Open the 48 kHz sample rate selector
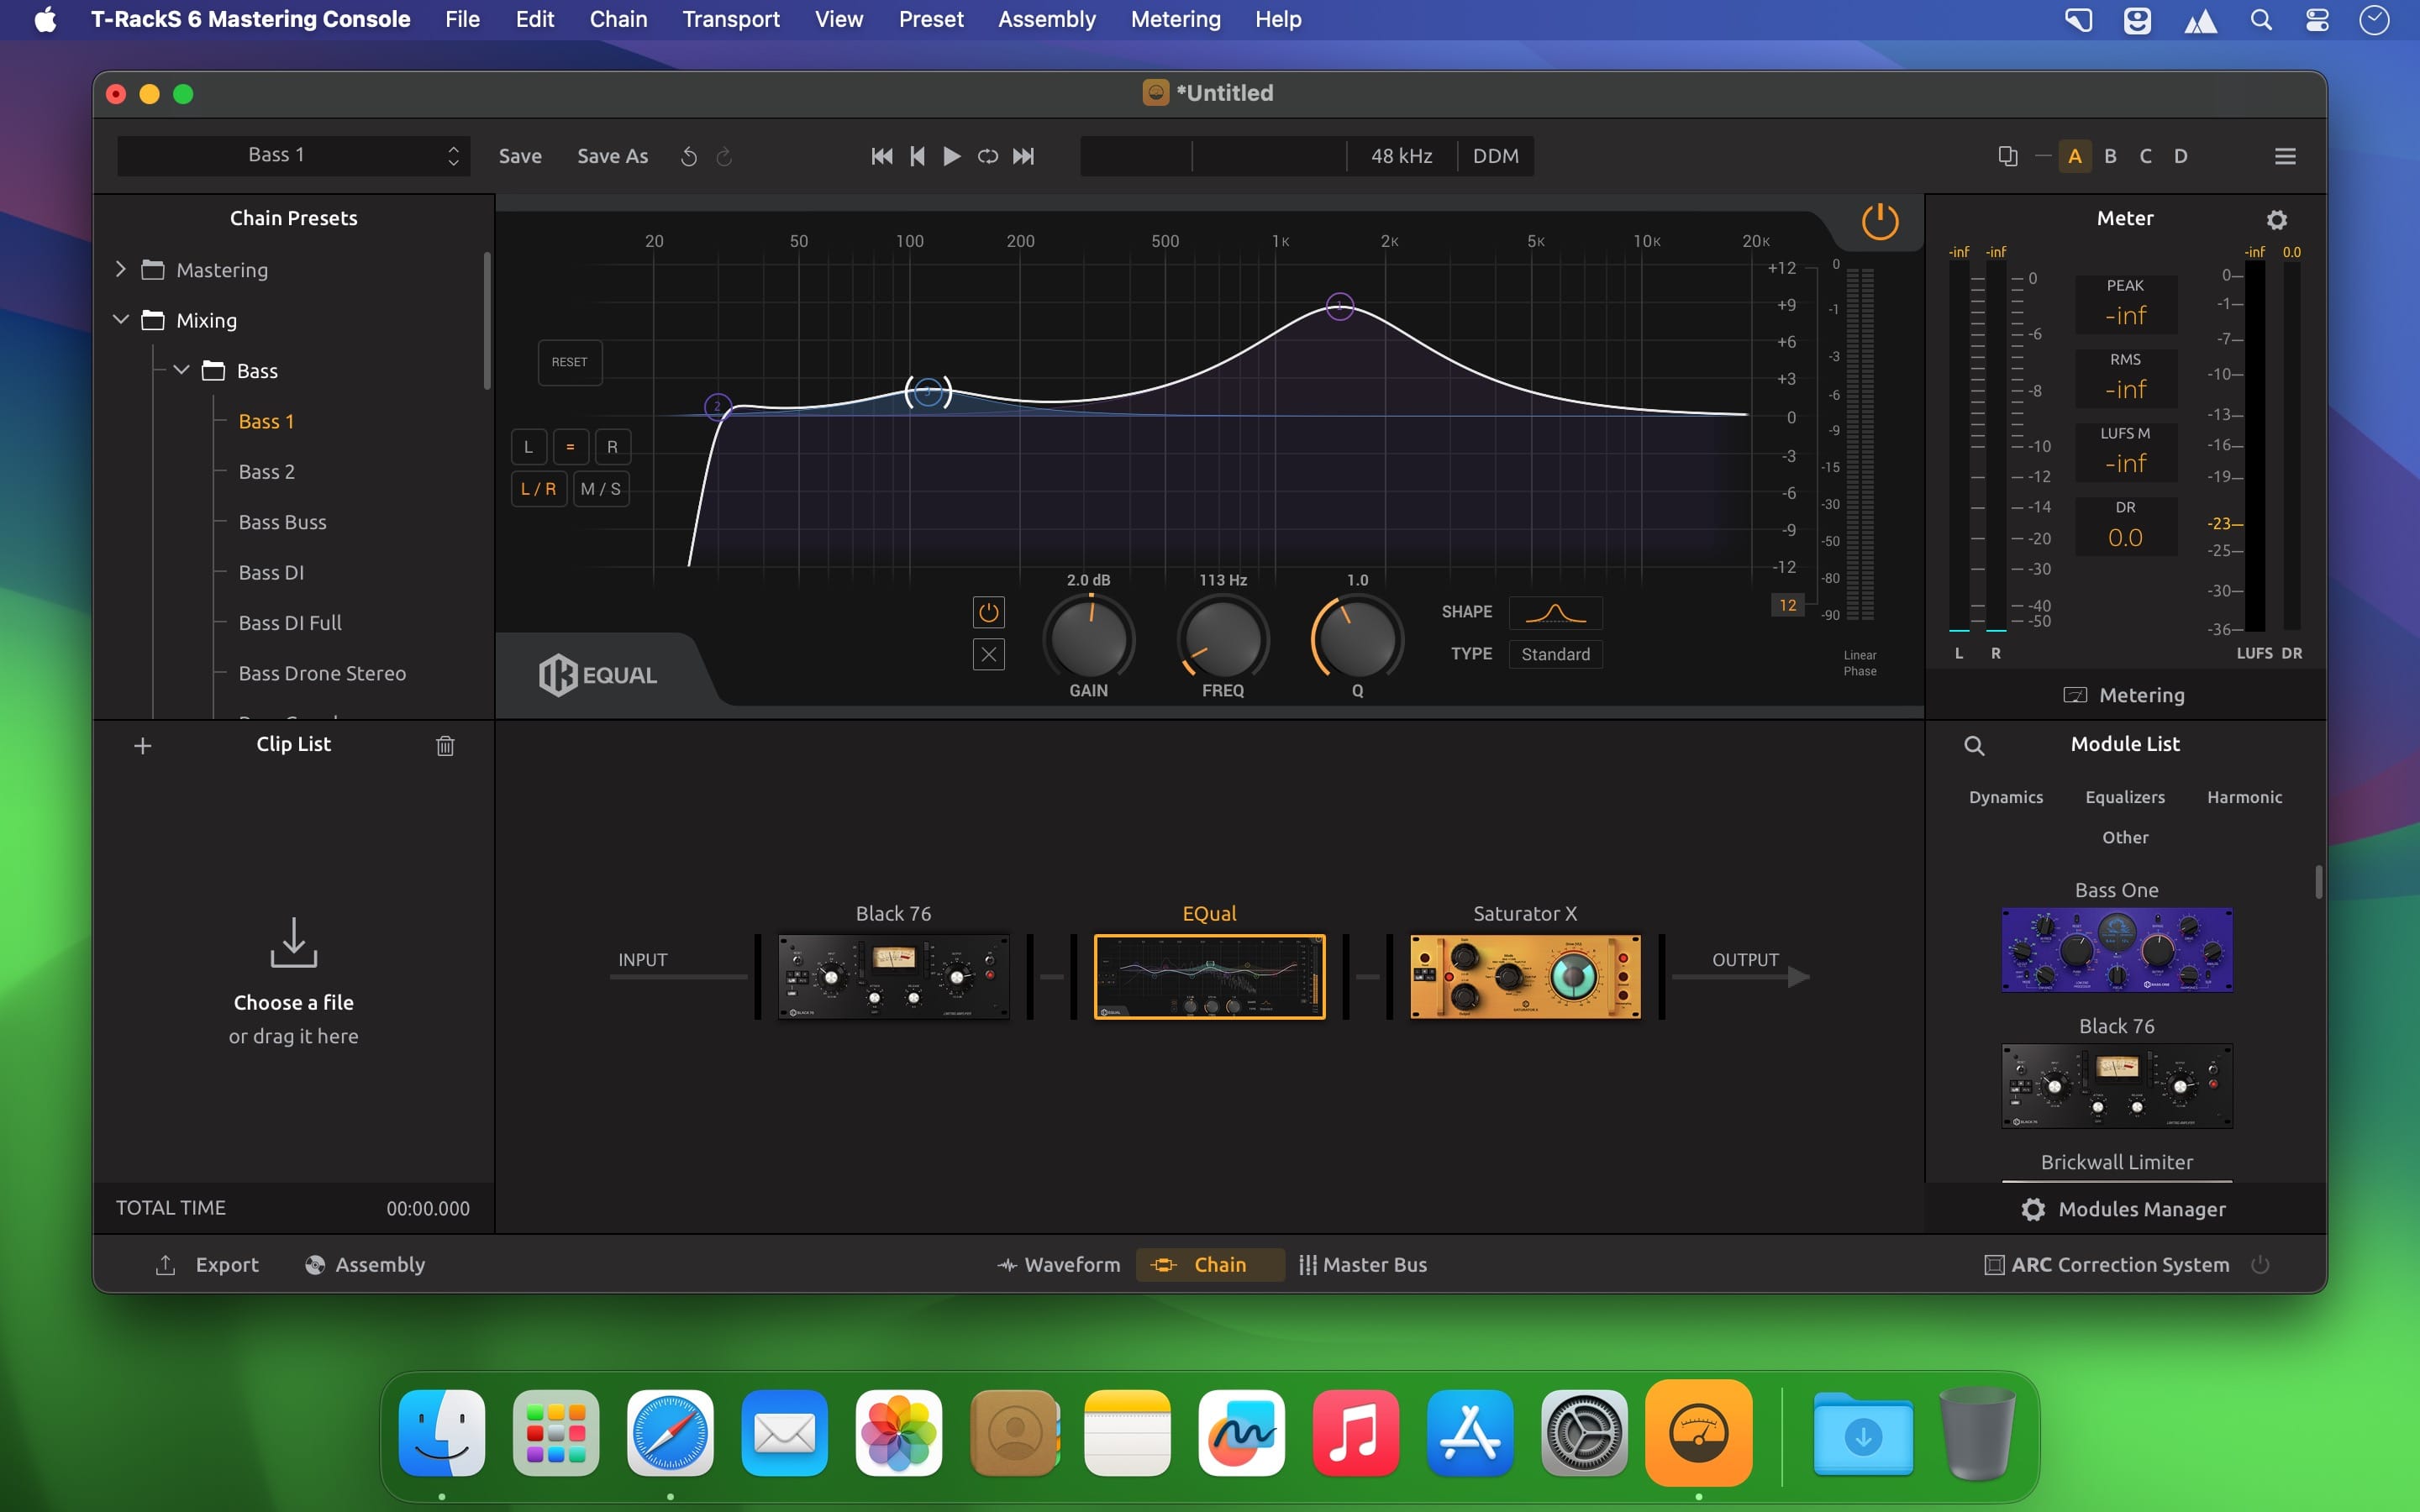 (x=1401, y=156)
